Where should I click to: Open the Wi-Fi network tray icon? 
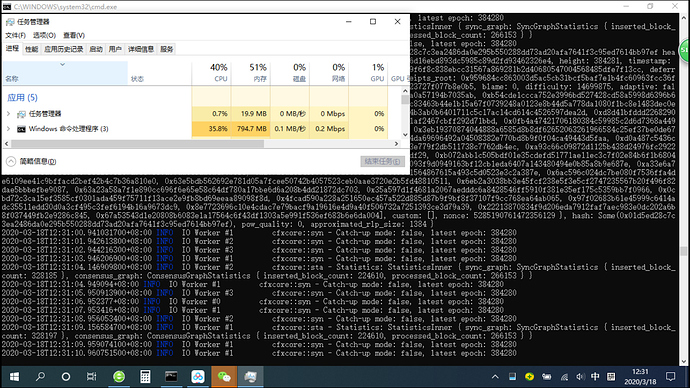[564, 377]
